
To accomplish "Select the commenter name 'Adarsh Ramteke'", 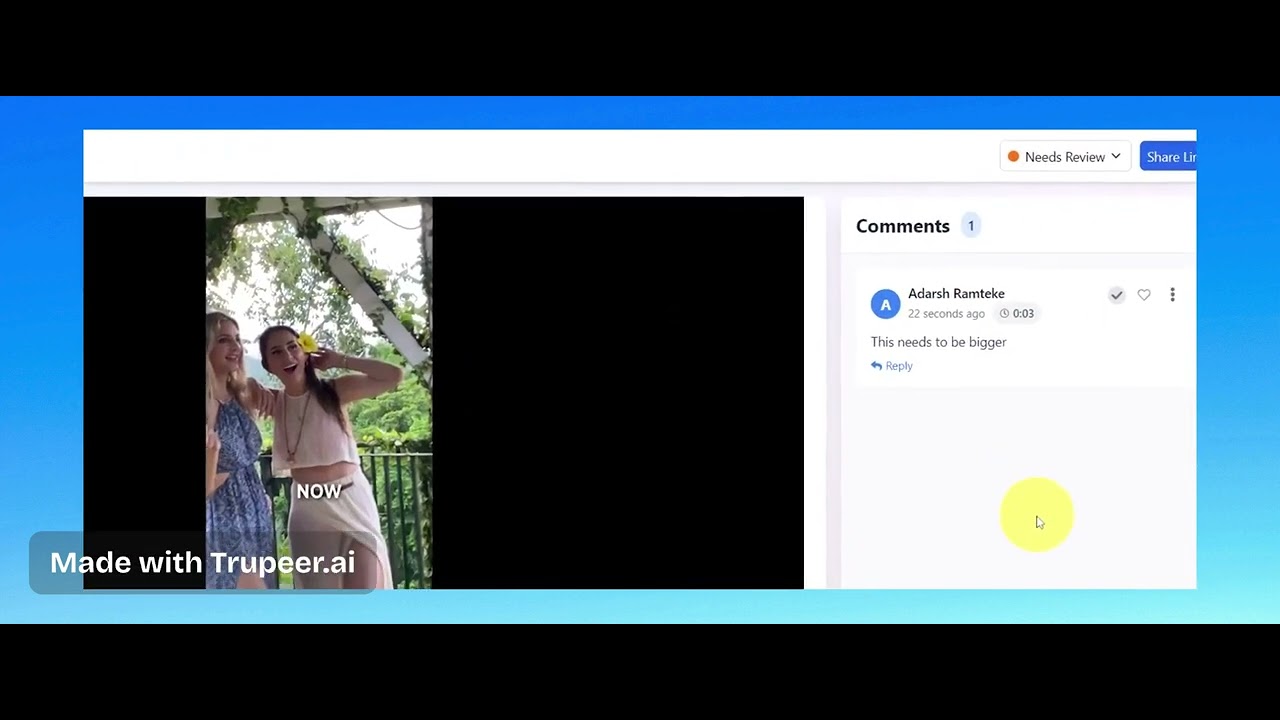I will click(x=956, y=293).
